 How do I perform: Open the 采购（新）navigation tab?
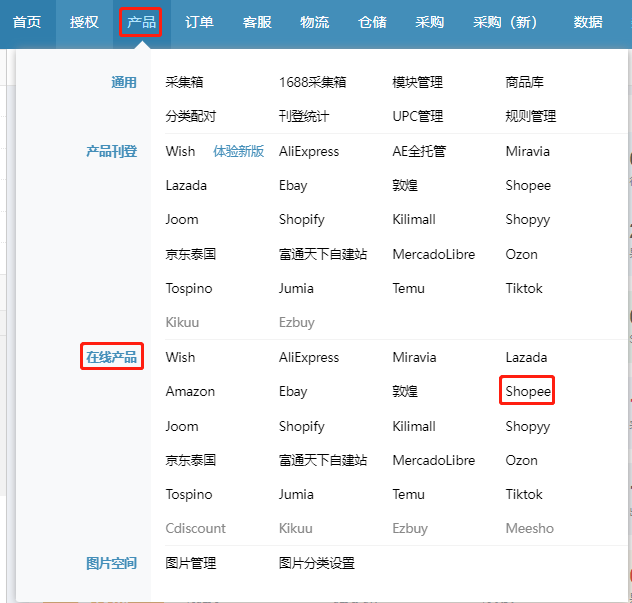[505, 22]
